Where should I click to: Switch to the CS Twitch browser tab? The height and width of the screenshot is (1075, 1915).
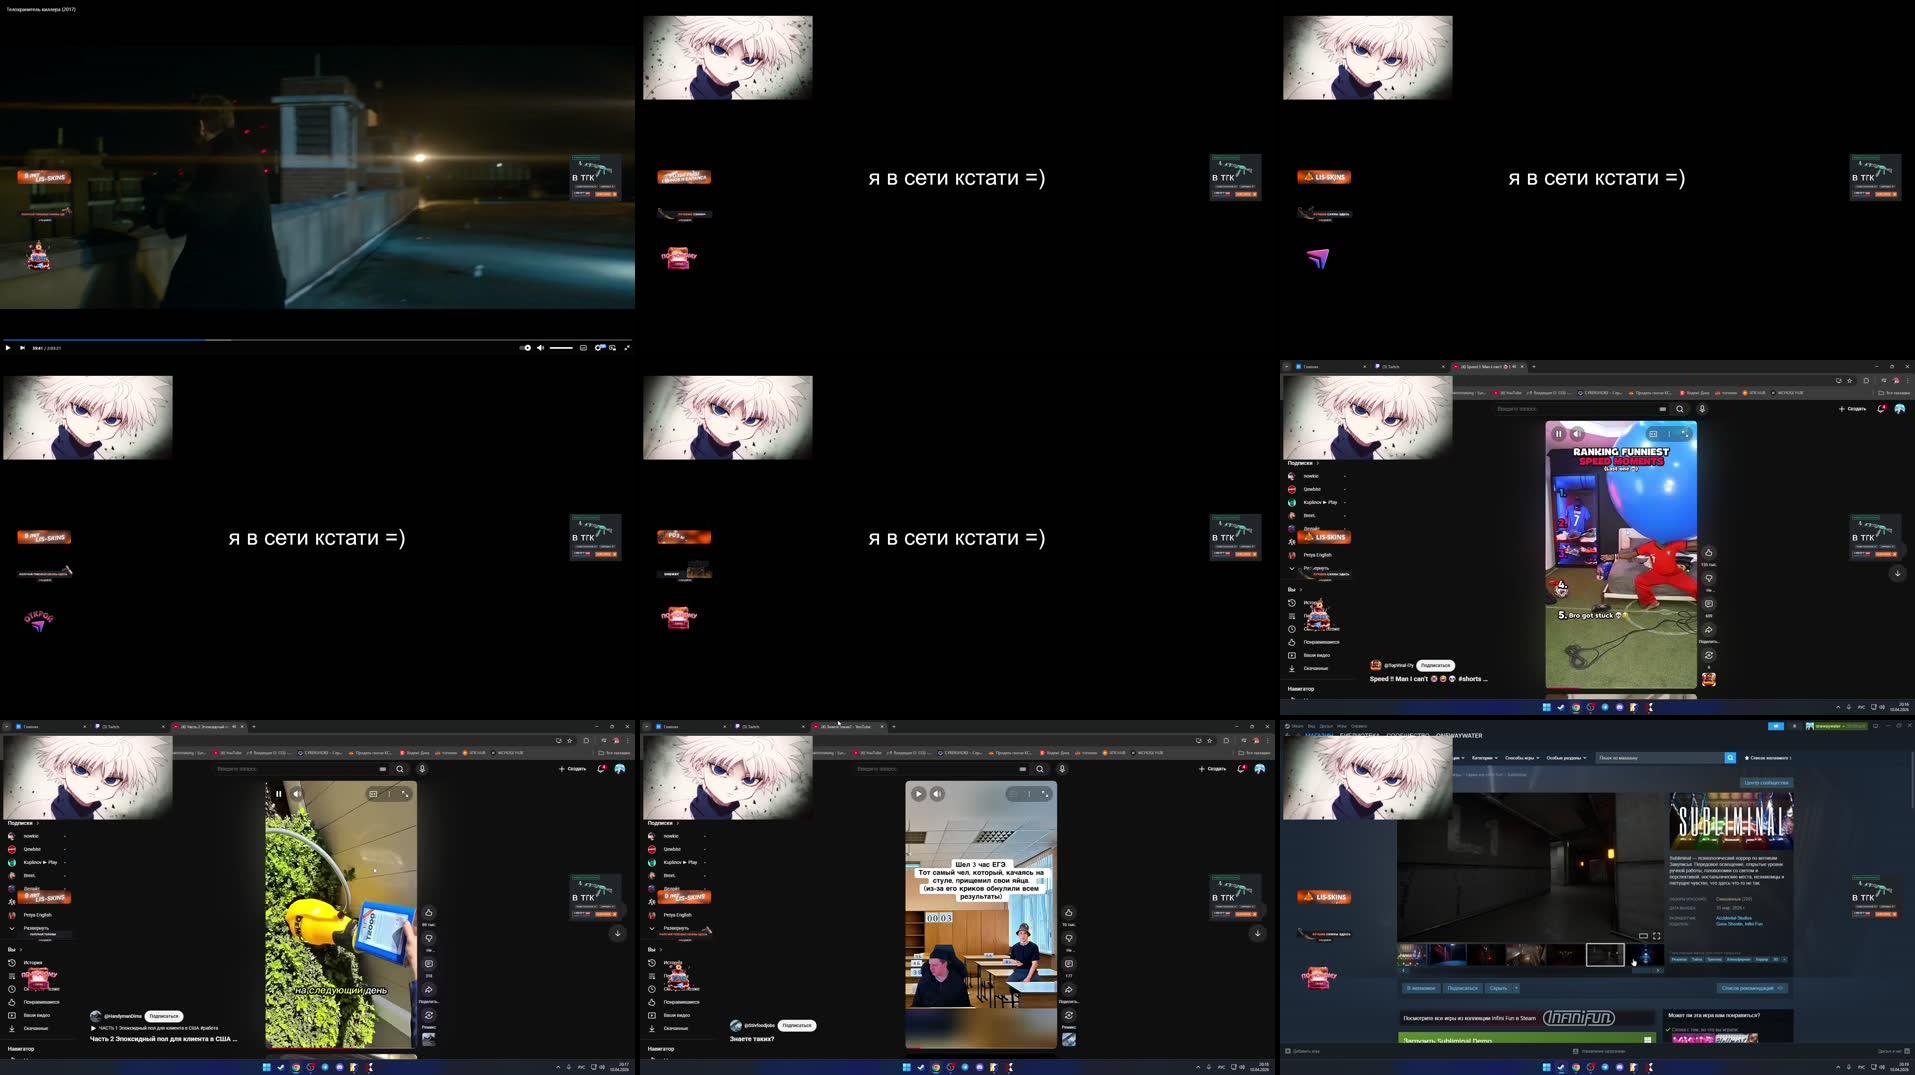[x=1391, y=366]
